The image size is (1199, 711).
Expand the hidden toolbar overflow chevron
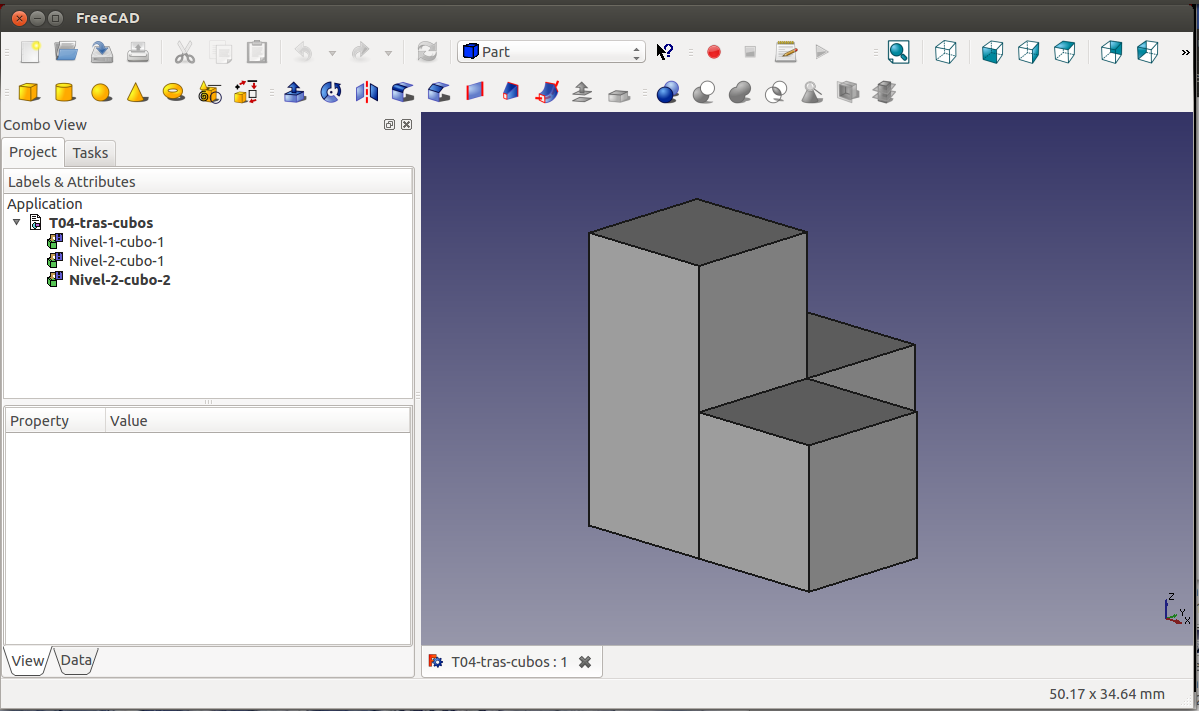pyautogui.click(x=1186, y=52)
